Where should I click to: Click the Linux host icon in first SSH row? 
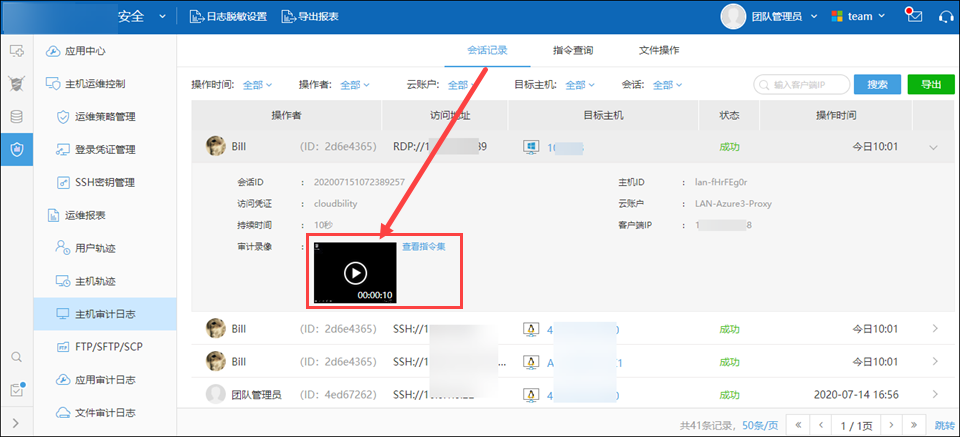531,329
